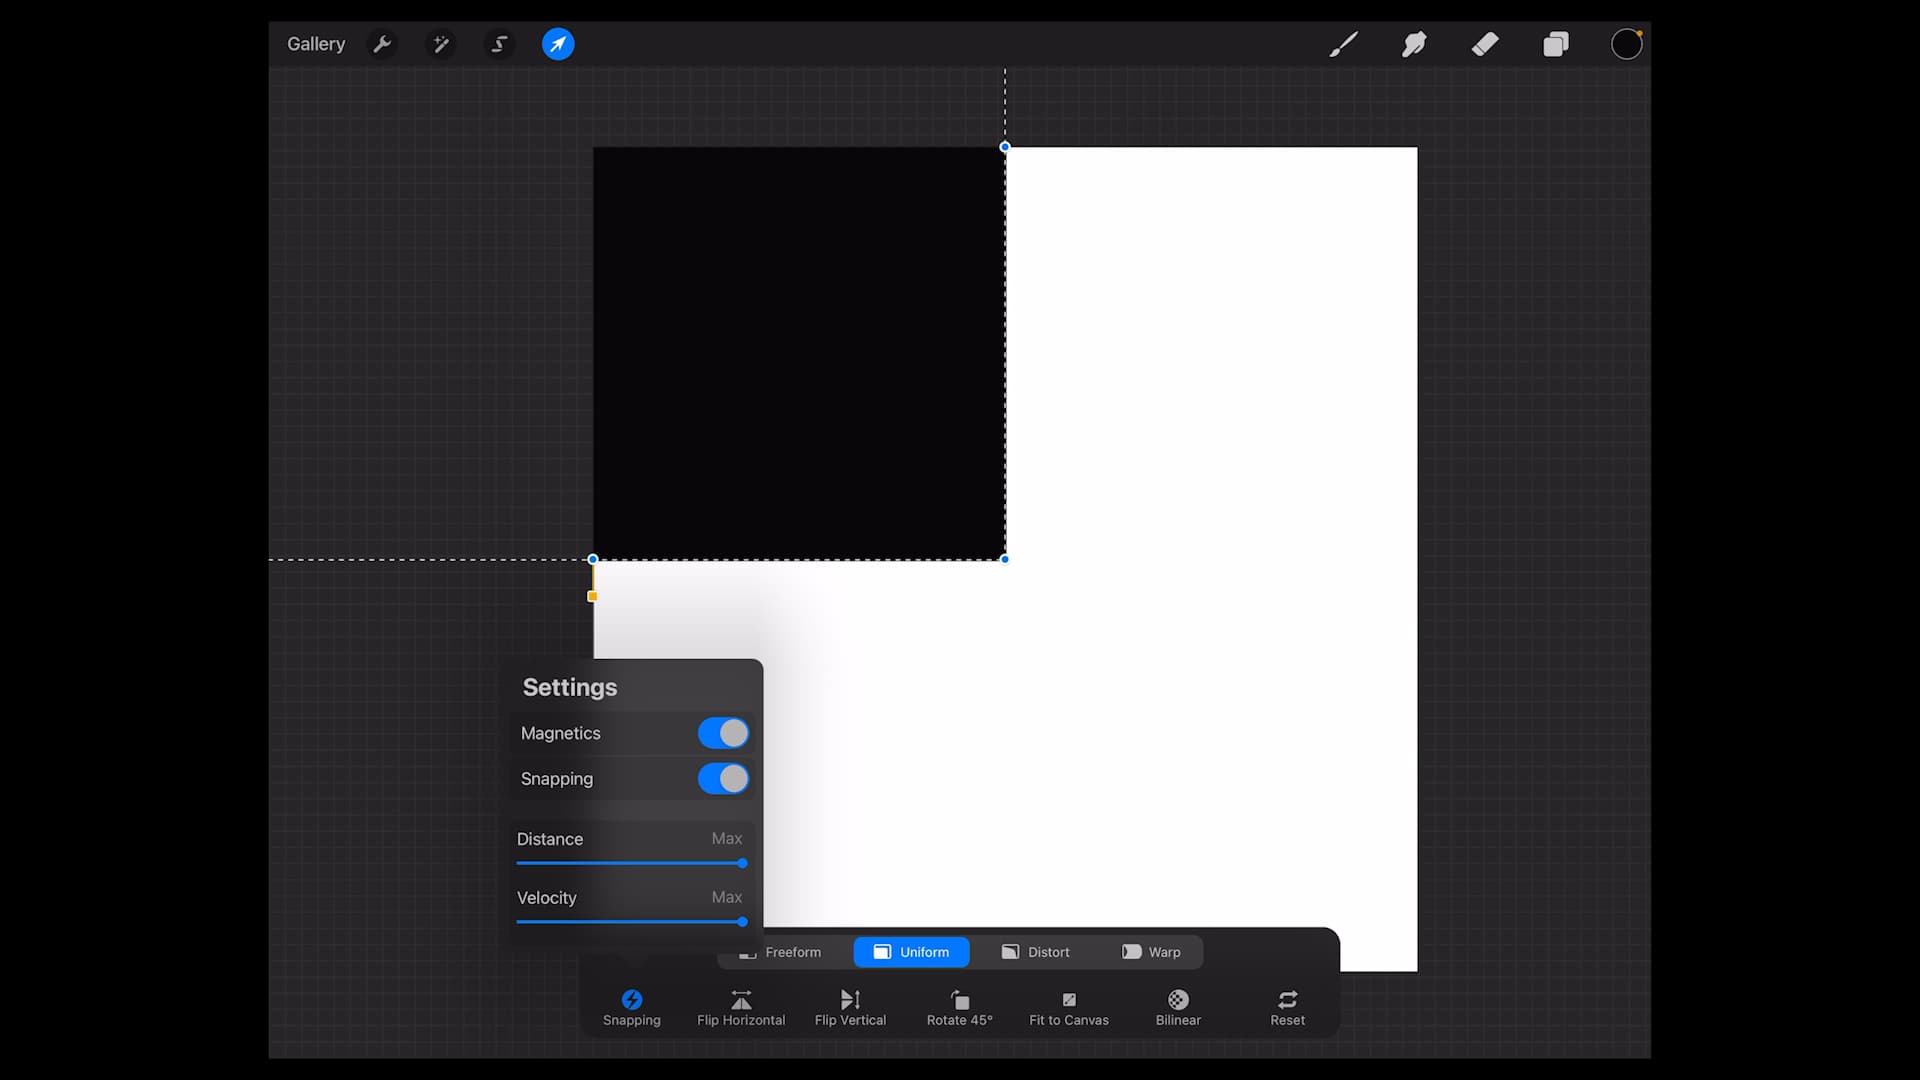
Task: Reset the current transform
Action: pyautogui.click(x=1287, y=1006)
